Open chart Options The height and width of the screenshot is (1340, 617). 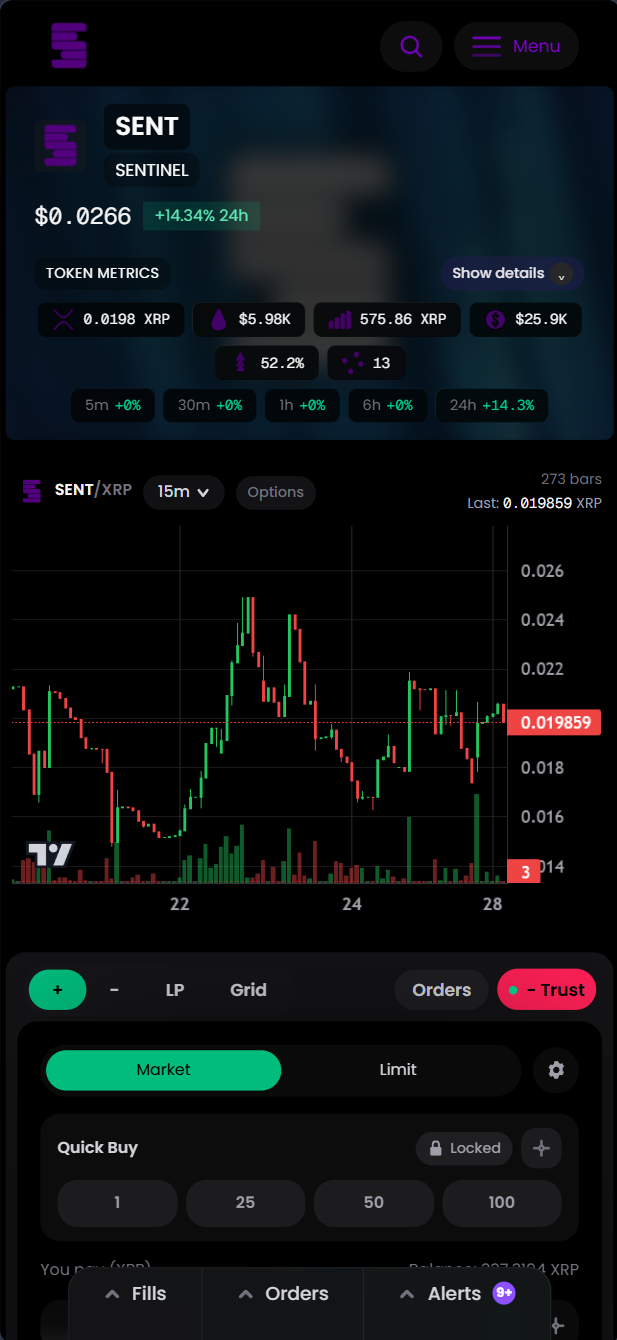pyautogui.click(x=275, y=492)
